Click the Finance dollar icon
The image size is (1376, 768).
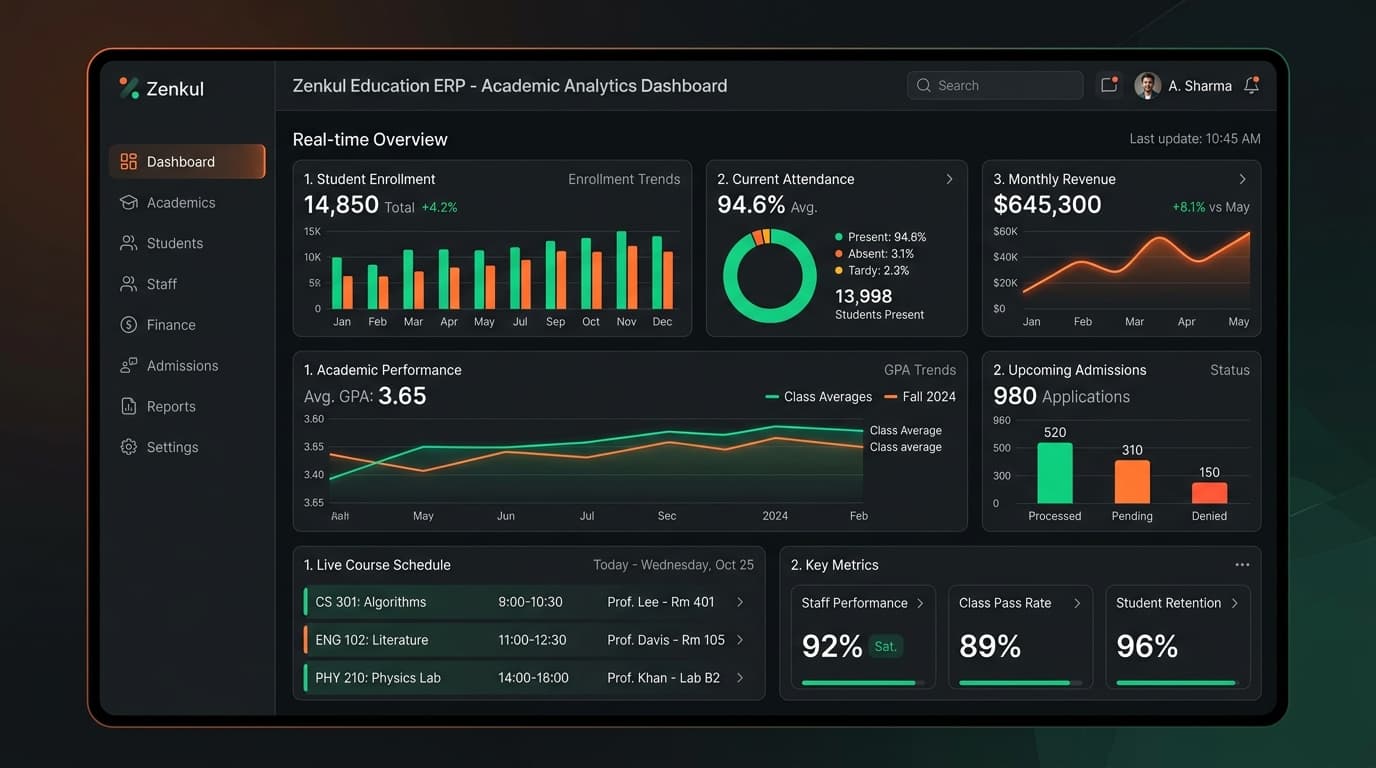coord(128,325)
